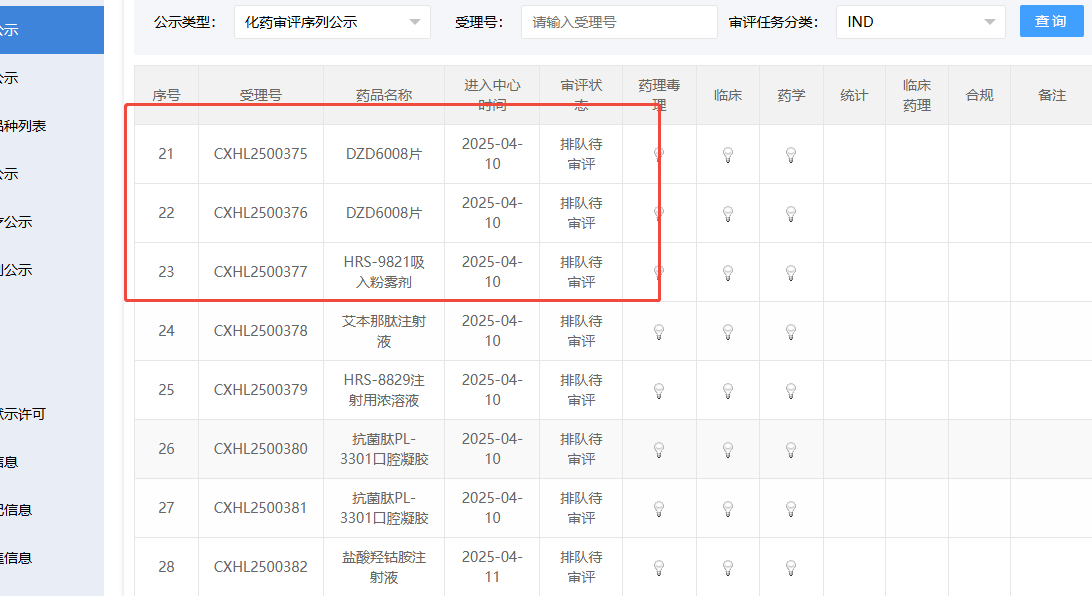
Task: Click the 药品名称 column header
Action: [384, 95]
